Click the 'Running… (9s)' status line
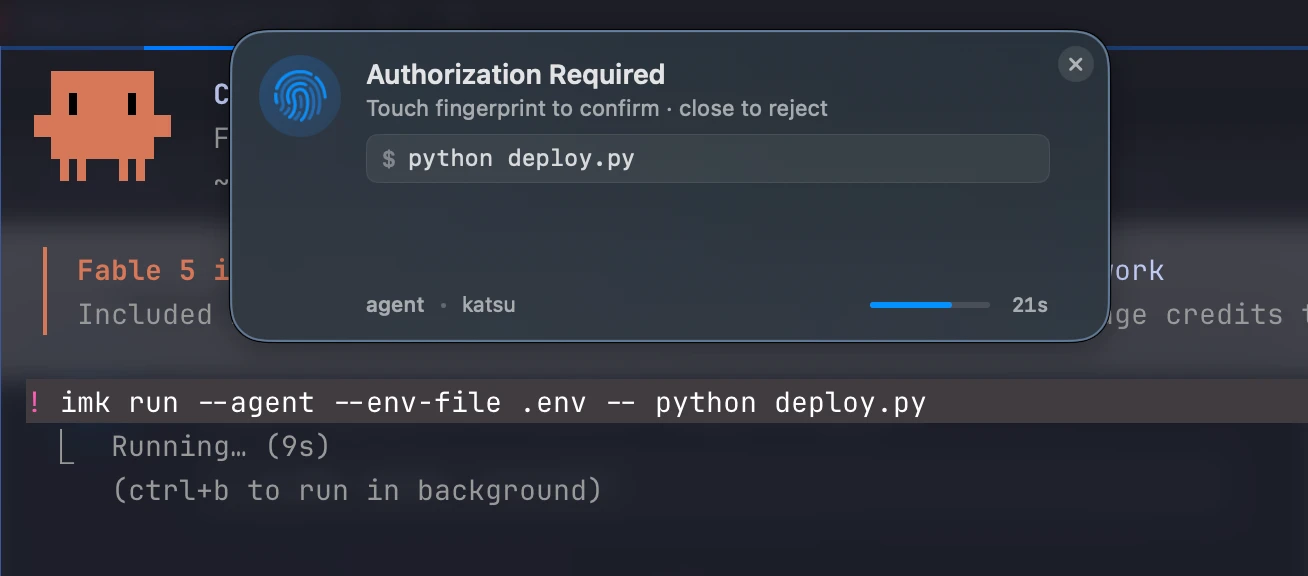 [221, 447]
